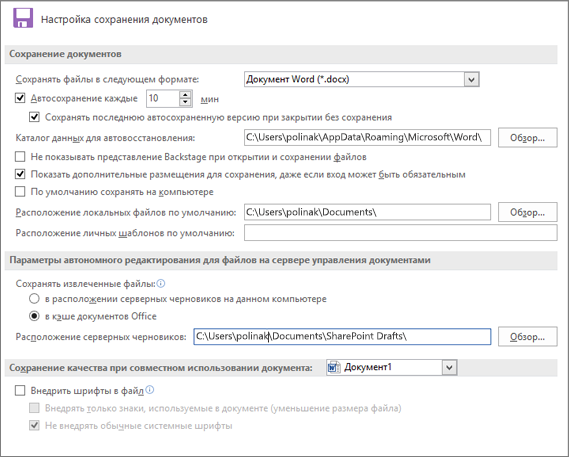Click the empty personal templates location field

point(400,233)
